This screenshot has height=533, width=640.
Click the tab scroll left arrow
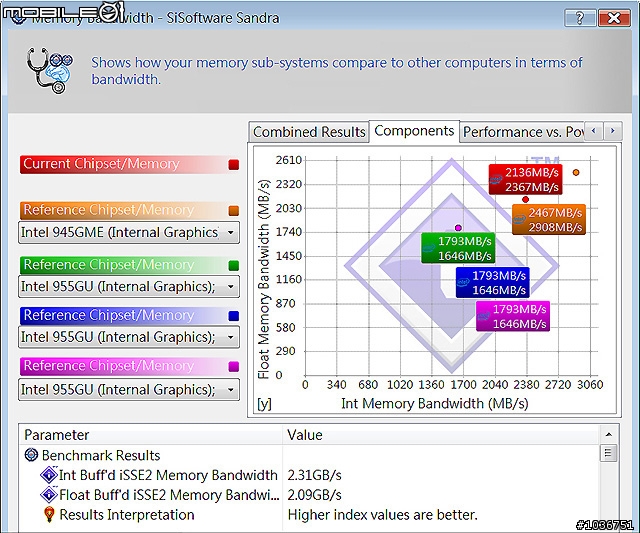point(593,131)
